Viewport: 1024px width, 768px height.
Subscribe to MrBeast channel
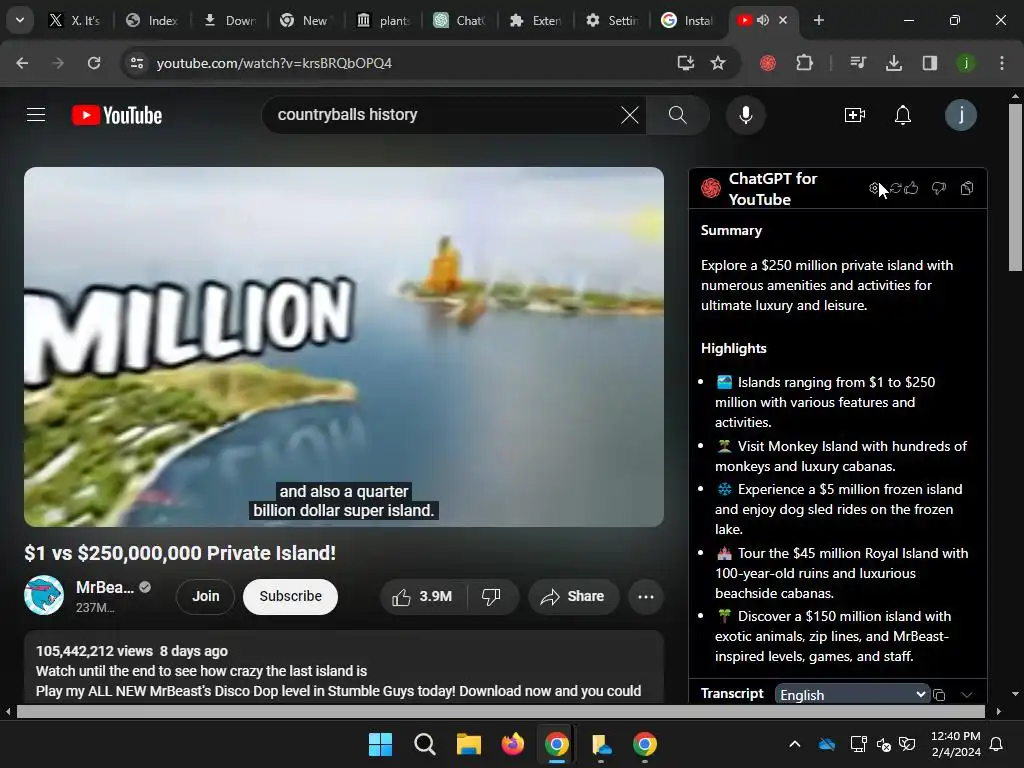(x=290, y=596)
